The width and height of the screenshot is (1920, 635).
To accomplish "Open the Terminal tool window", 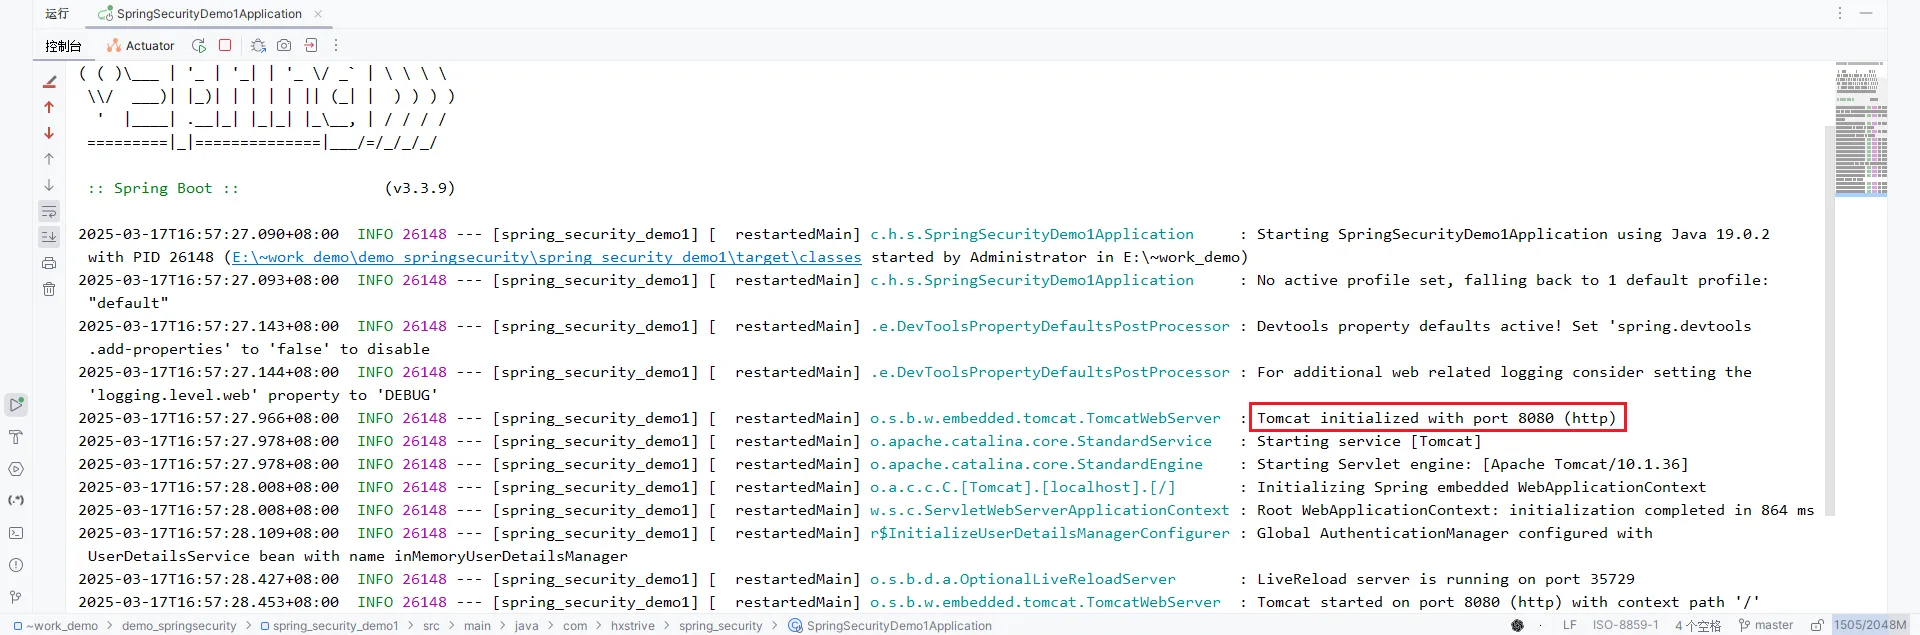I will pyautogui.click(x=16, y=533).
